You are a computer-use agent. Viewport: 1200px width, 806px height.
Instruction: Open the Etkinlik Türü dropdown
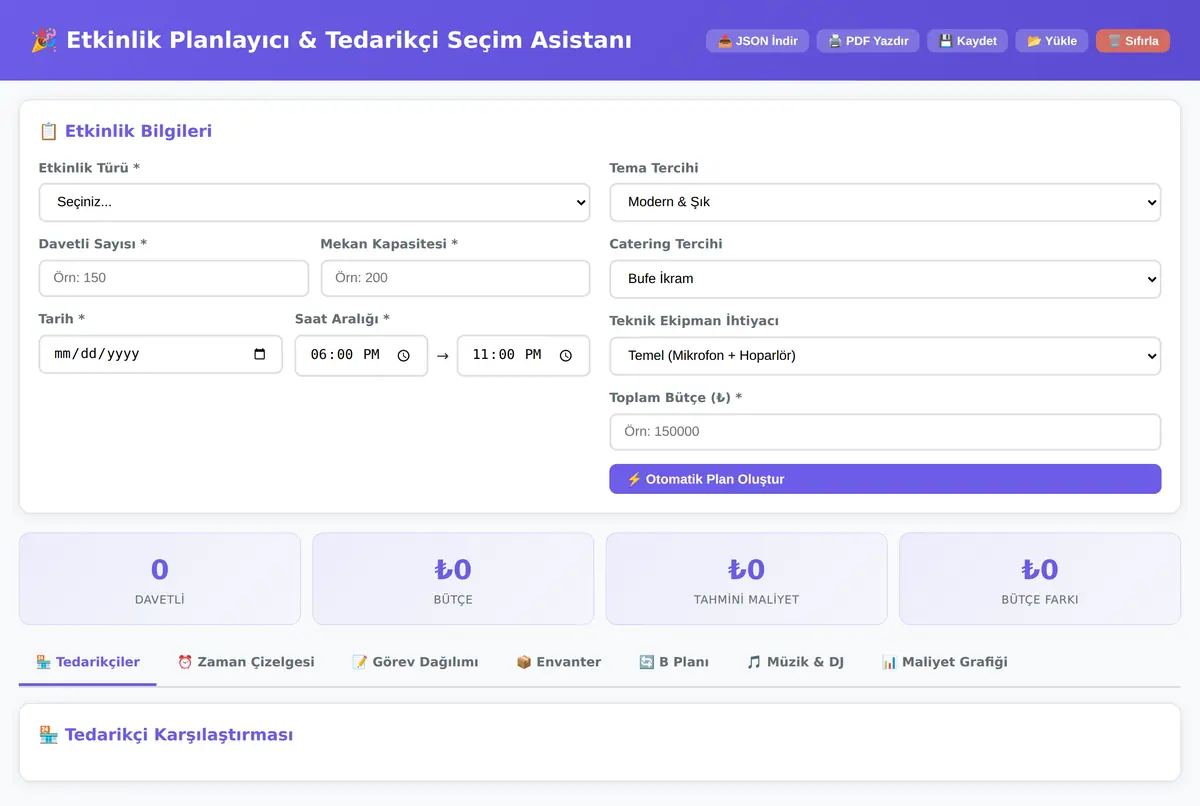pos(314,202)
